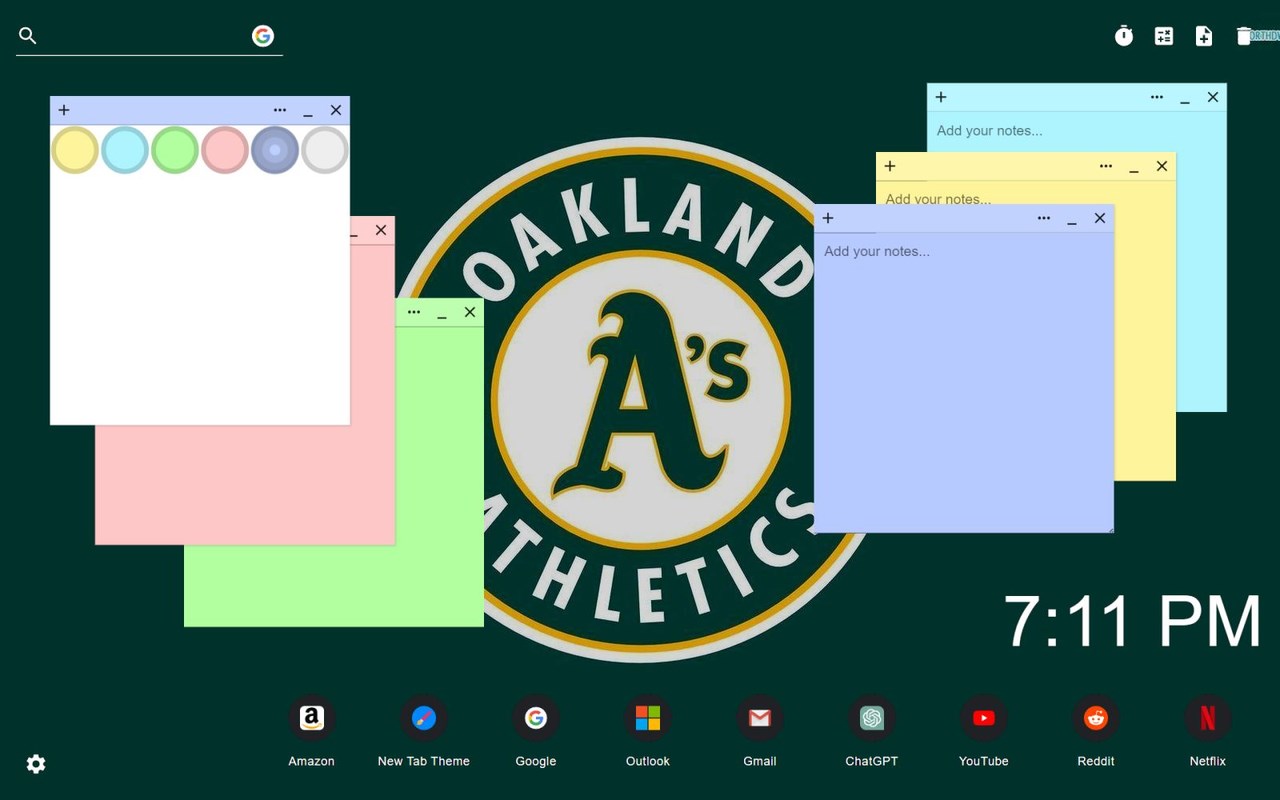
Task: Click the 7:11 PM clock display
Action: click(x=1132, y=621)
